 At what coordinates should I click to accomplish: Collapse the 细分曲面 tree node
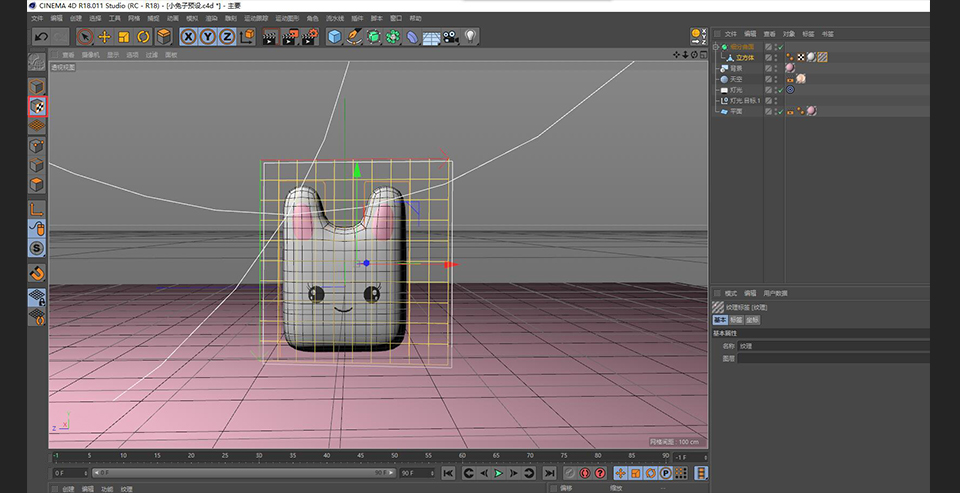pos(716,47)
